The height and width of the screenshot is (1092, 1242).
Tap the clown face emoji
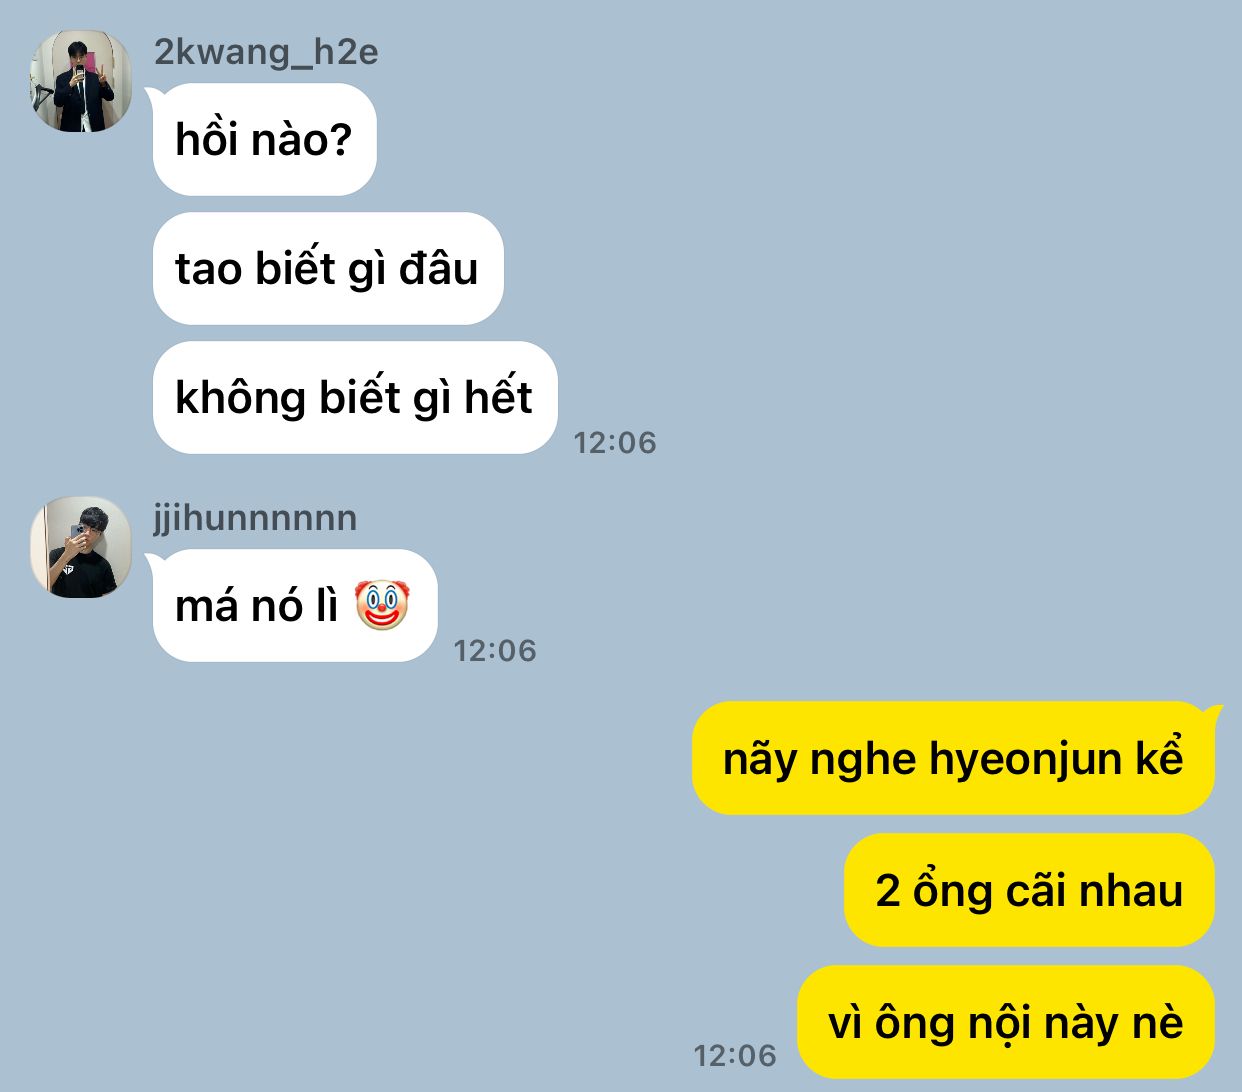(x=382, y=605)
